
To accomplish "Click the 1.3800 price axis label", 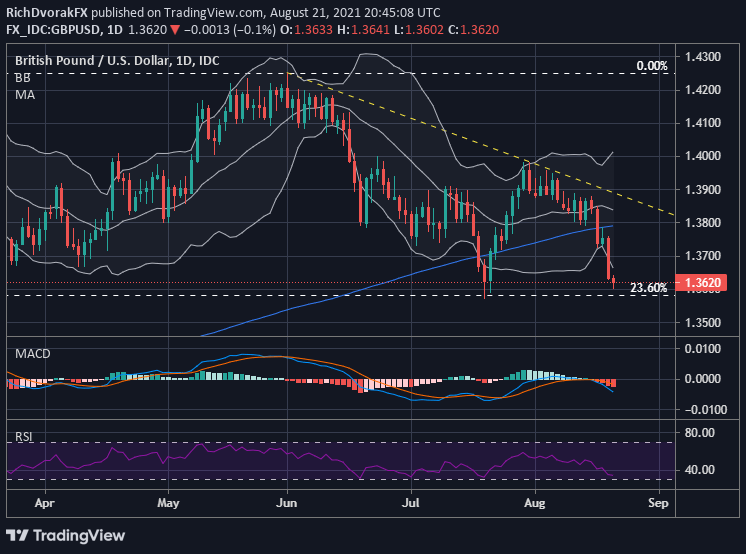I will tap(703, 223).
